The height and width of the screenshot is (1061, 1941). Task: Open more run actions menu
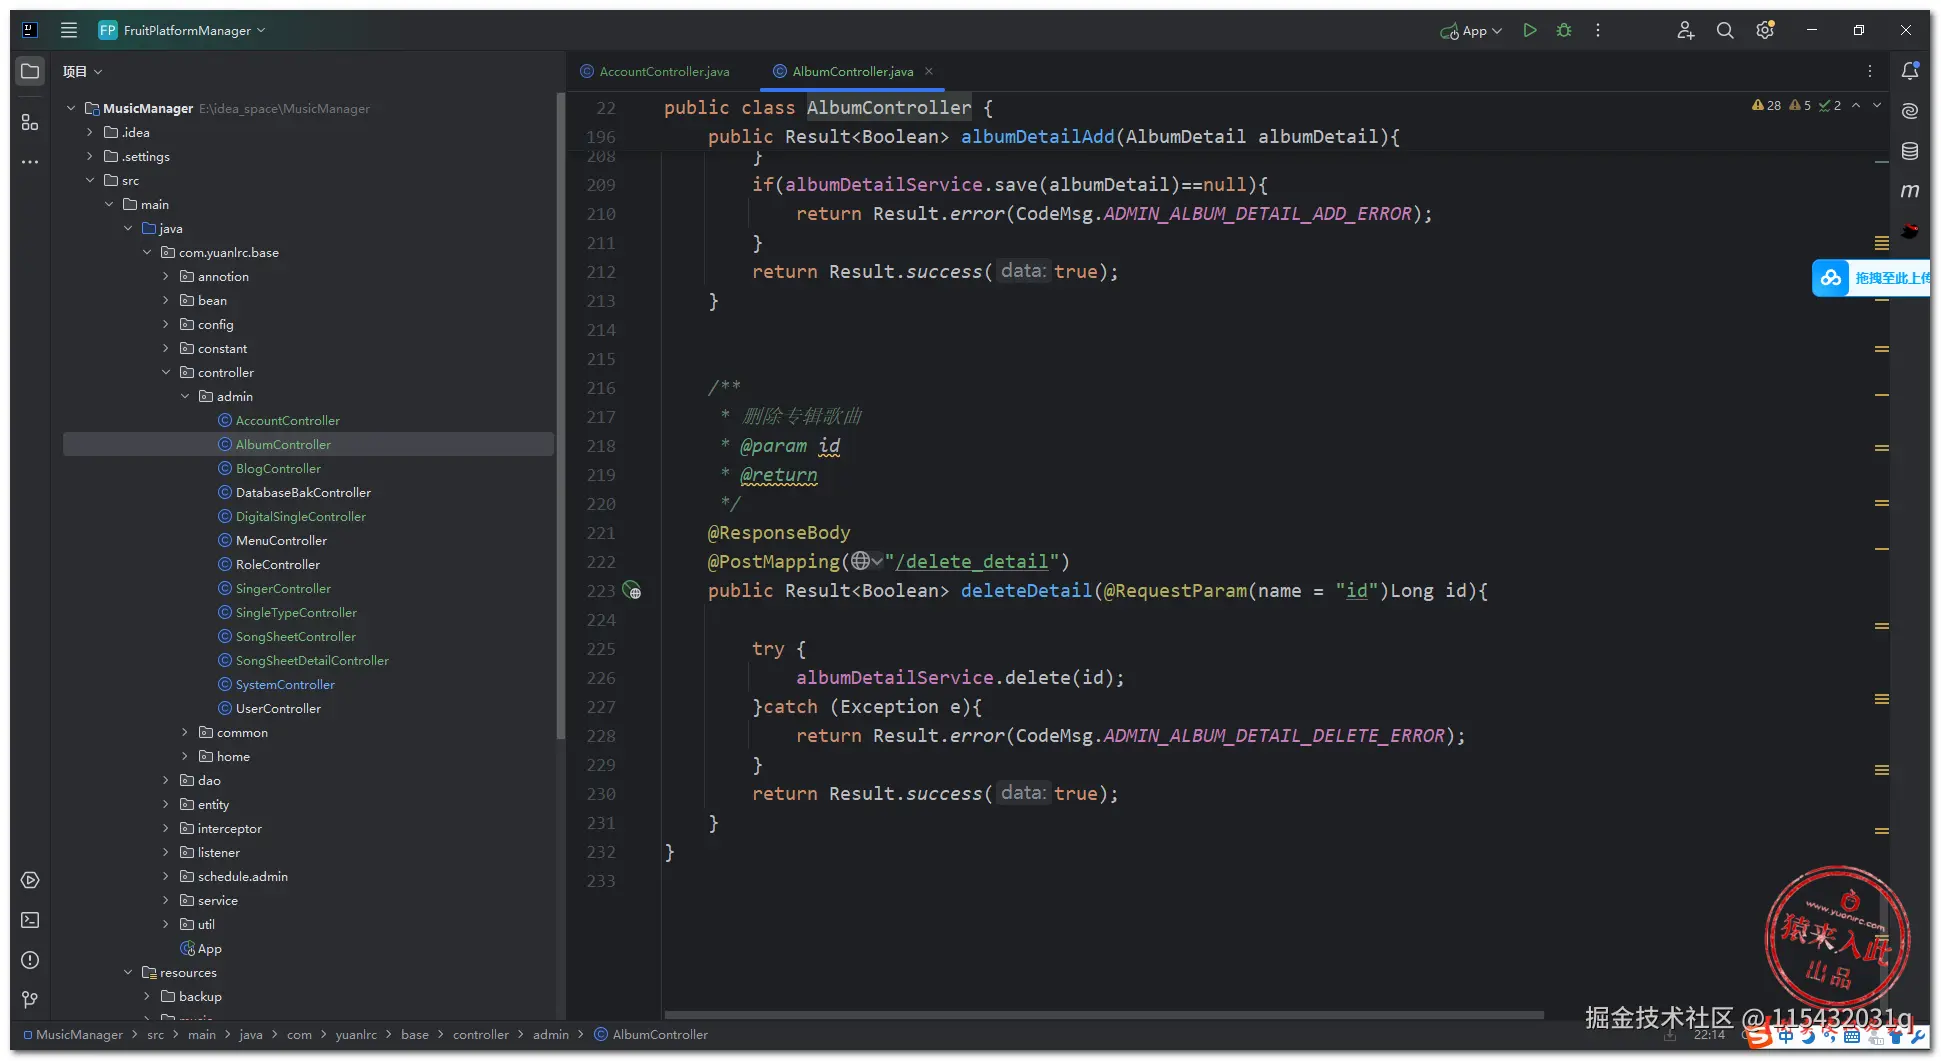[1598, 30]
